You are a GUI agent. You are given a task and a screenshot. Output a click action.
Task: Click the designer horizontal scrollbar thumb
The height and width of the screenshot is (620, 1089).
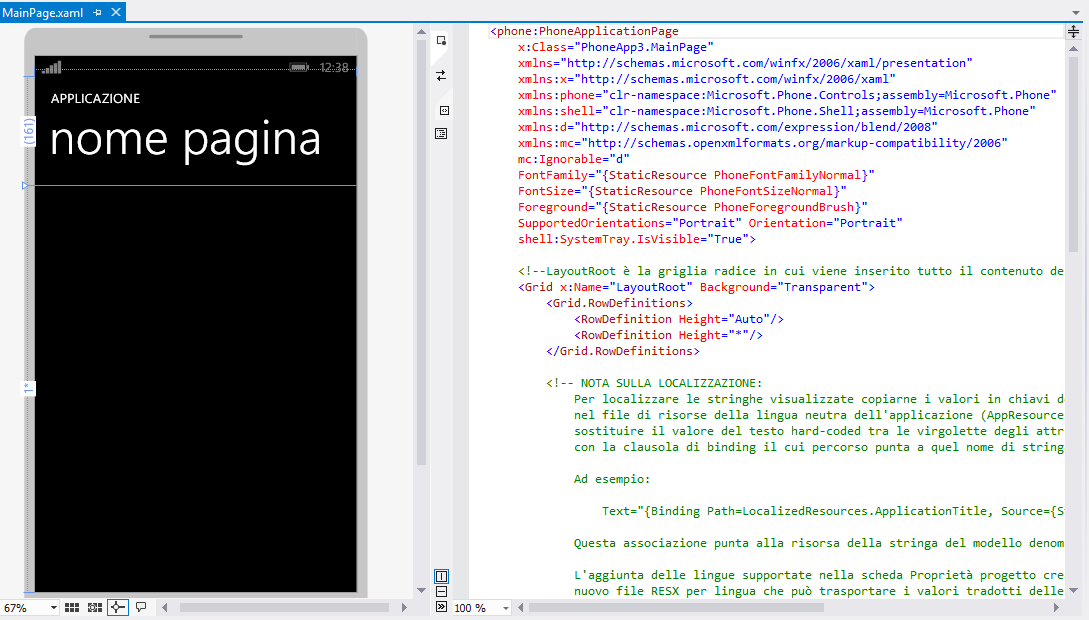click(x=284, y=608)
